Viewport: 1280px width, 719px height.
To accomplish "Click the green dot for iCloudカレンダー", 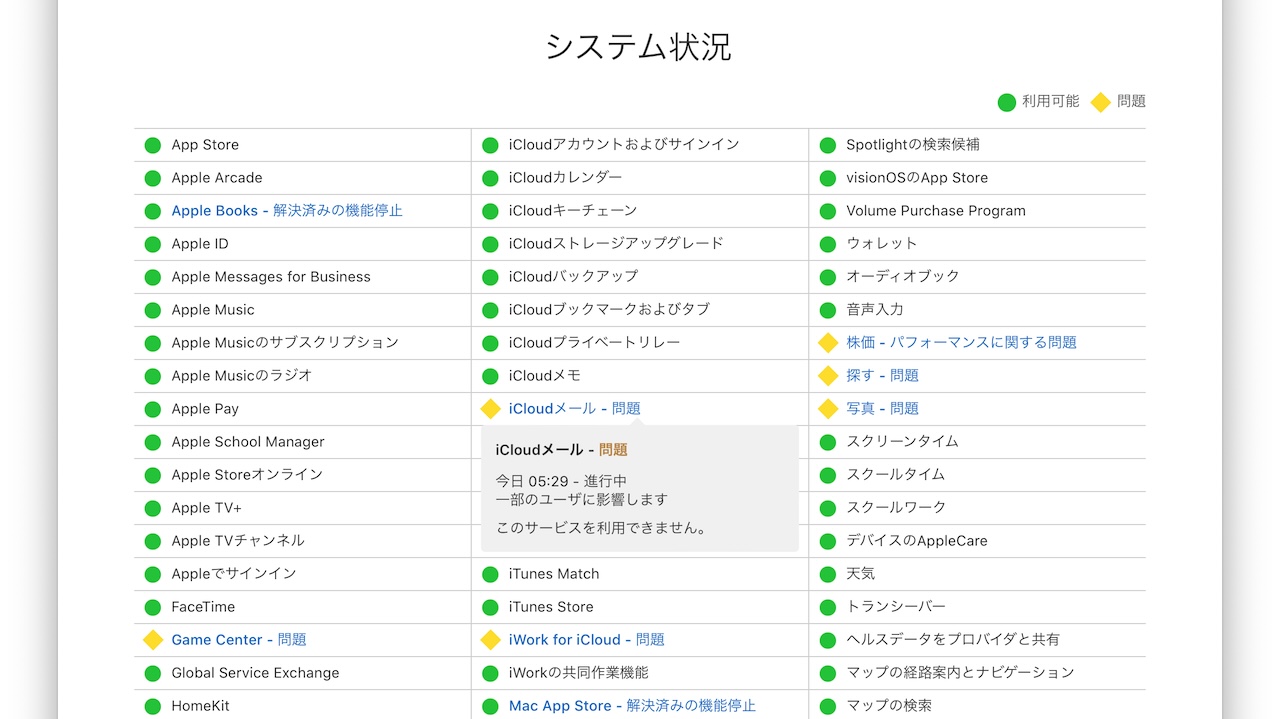I will tap(490, 178).
